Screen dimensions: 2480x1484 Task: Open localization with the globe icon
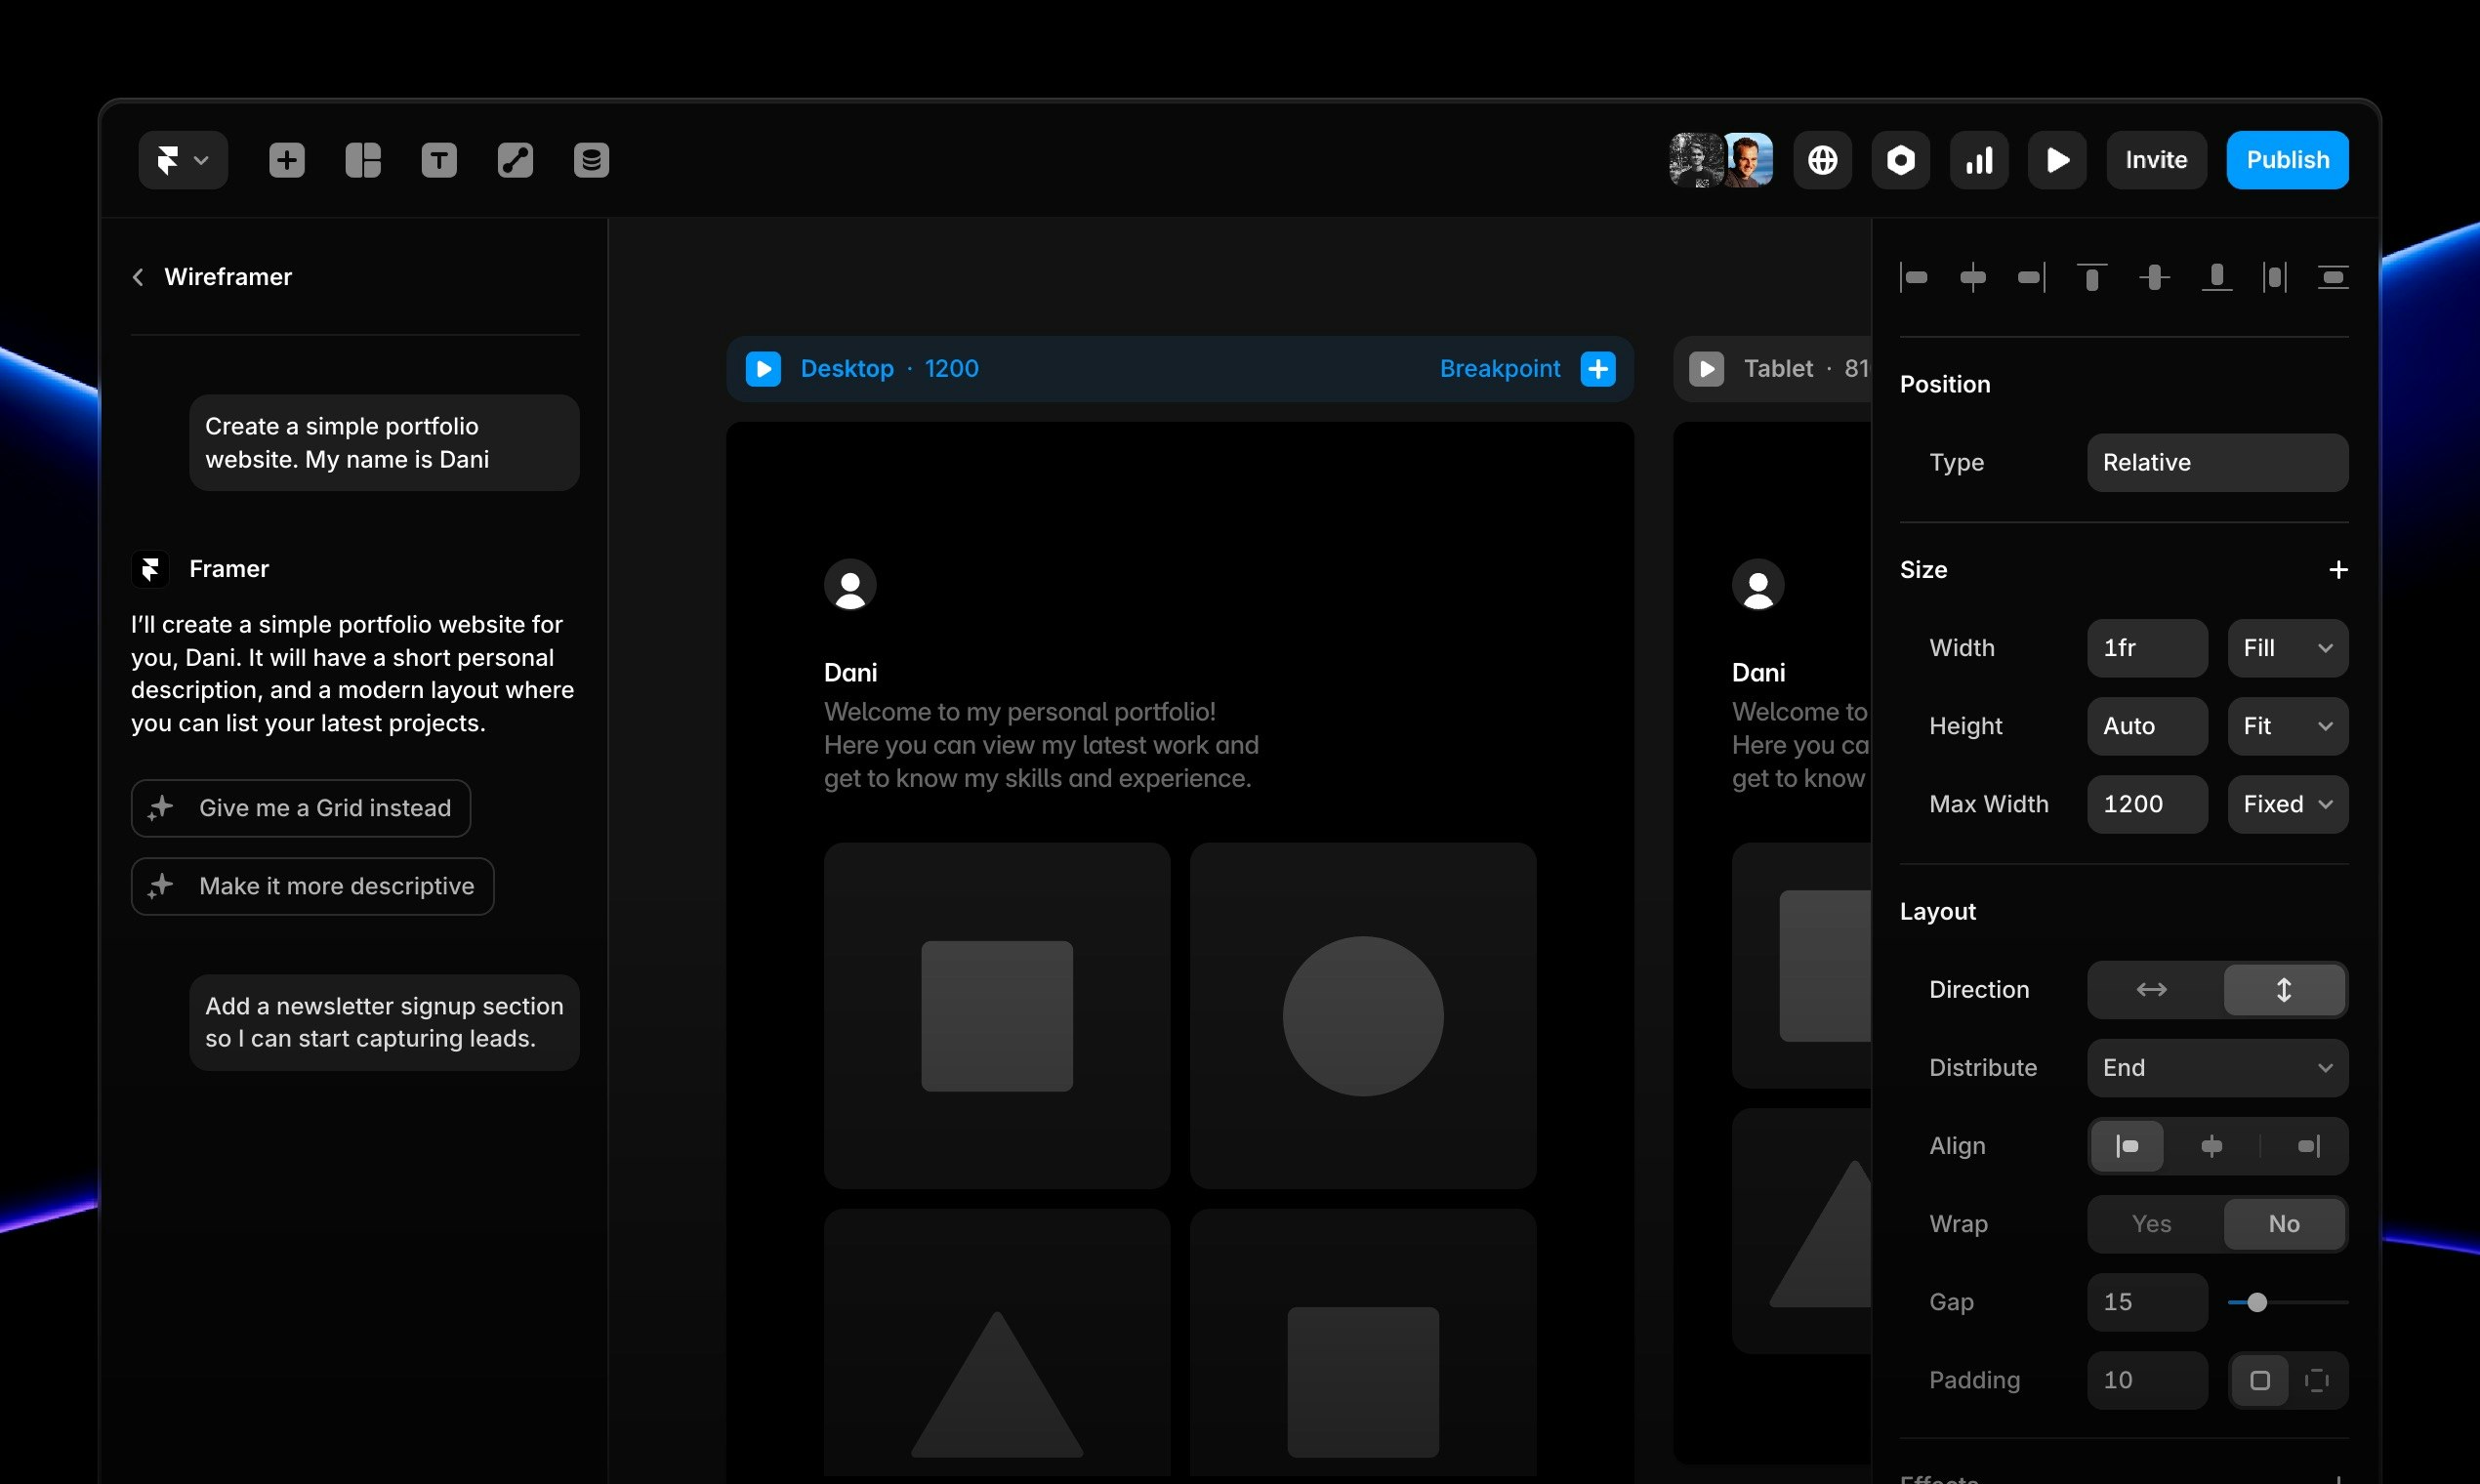coord(1822,160)
